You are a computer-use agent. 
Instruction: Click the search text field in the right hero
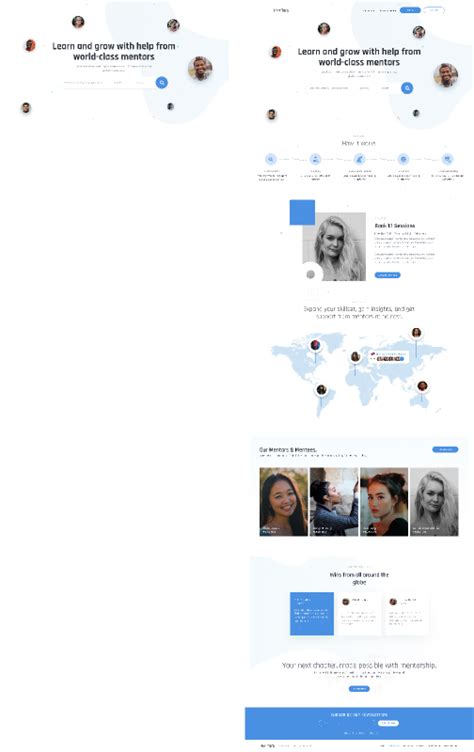tap(329, 88)
